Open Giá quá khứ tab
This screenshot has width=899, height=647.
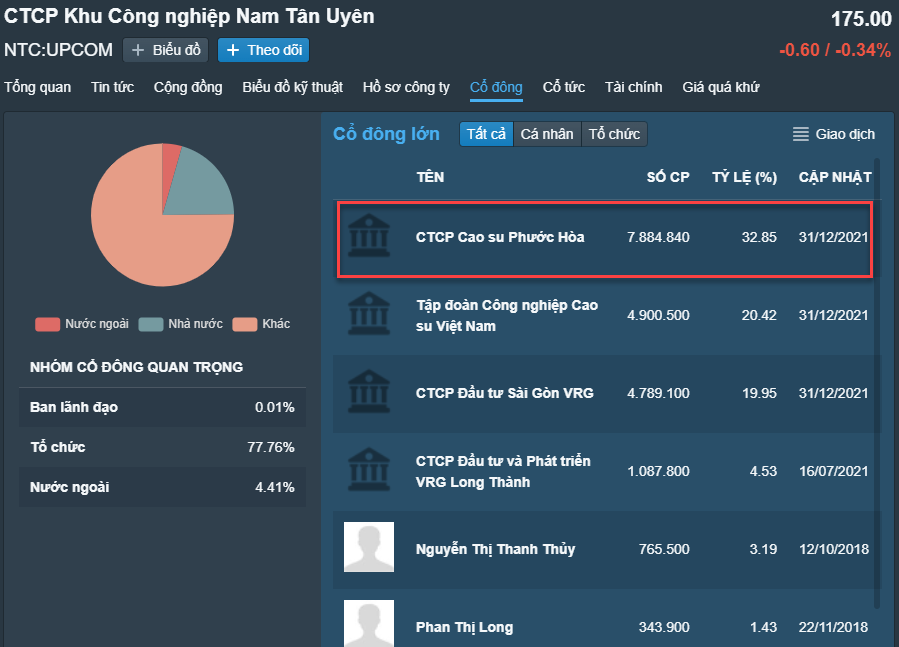coord(721,87)
